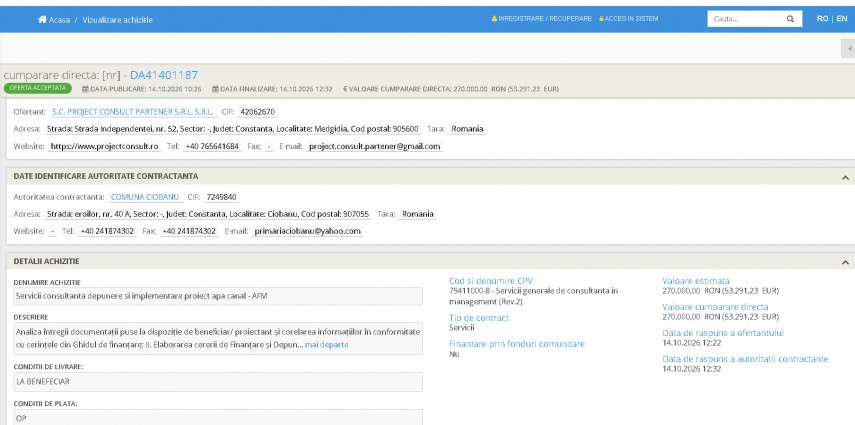Collapse the DETALII ACHIZITIE section
Viewport: 855px width, 425px height.
845,262
